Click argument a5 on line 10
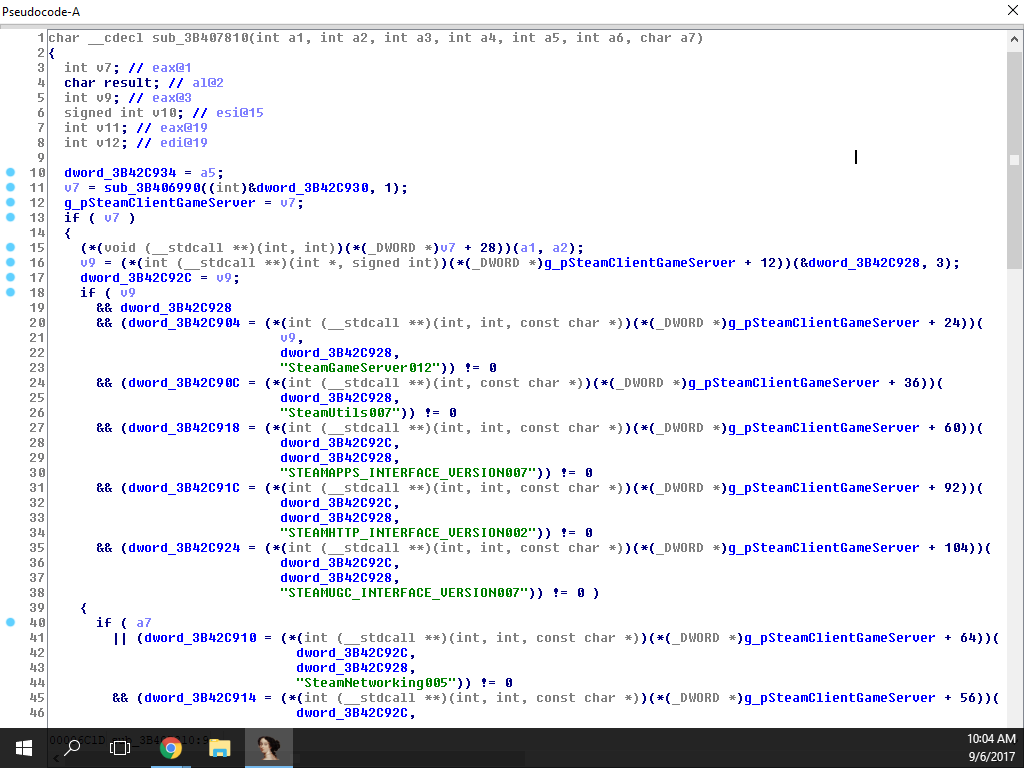The height and width of the screenshot is (768, 1024). (208, 173)
